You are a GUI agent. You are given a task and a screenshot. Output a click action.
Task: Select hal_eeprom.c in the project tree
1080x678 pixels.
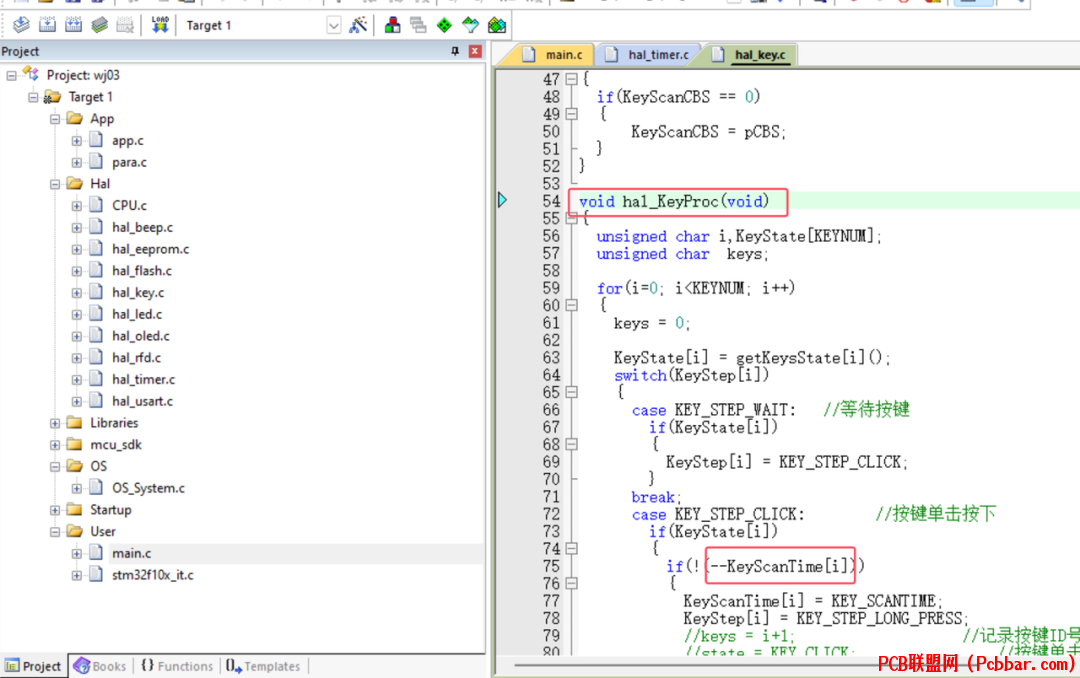pyautogui.click(x=151, y=249)
